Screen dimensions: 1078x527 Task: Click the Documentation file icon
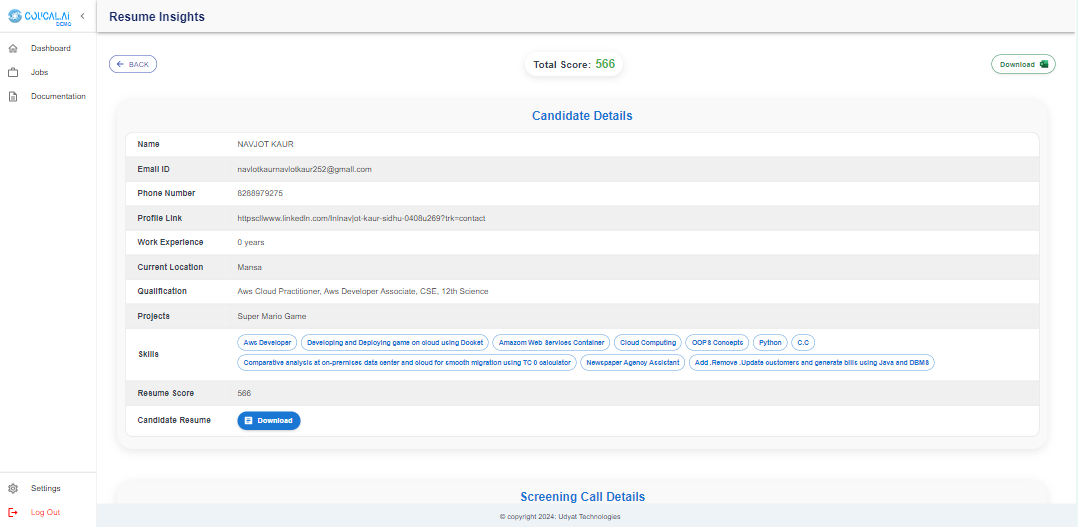[13, 96]
